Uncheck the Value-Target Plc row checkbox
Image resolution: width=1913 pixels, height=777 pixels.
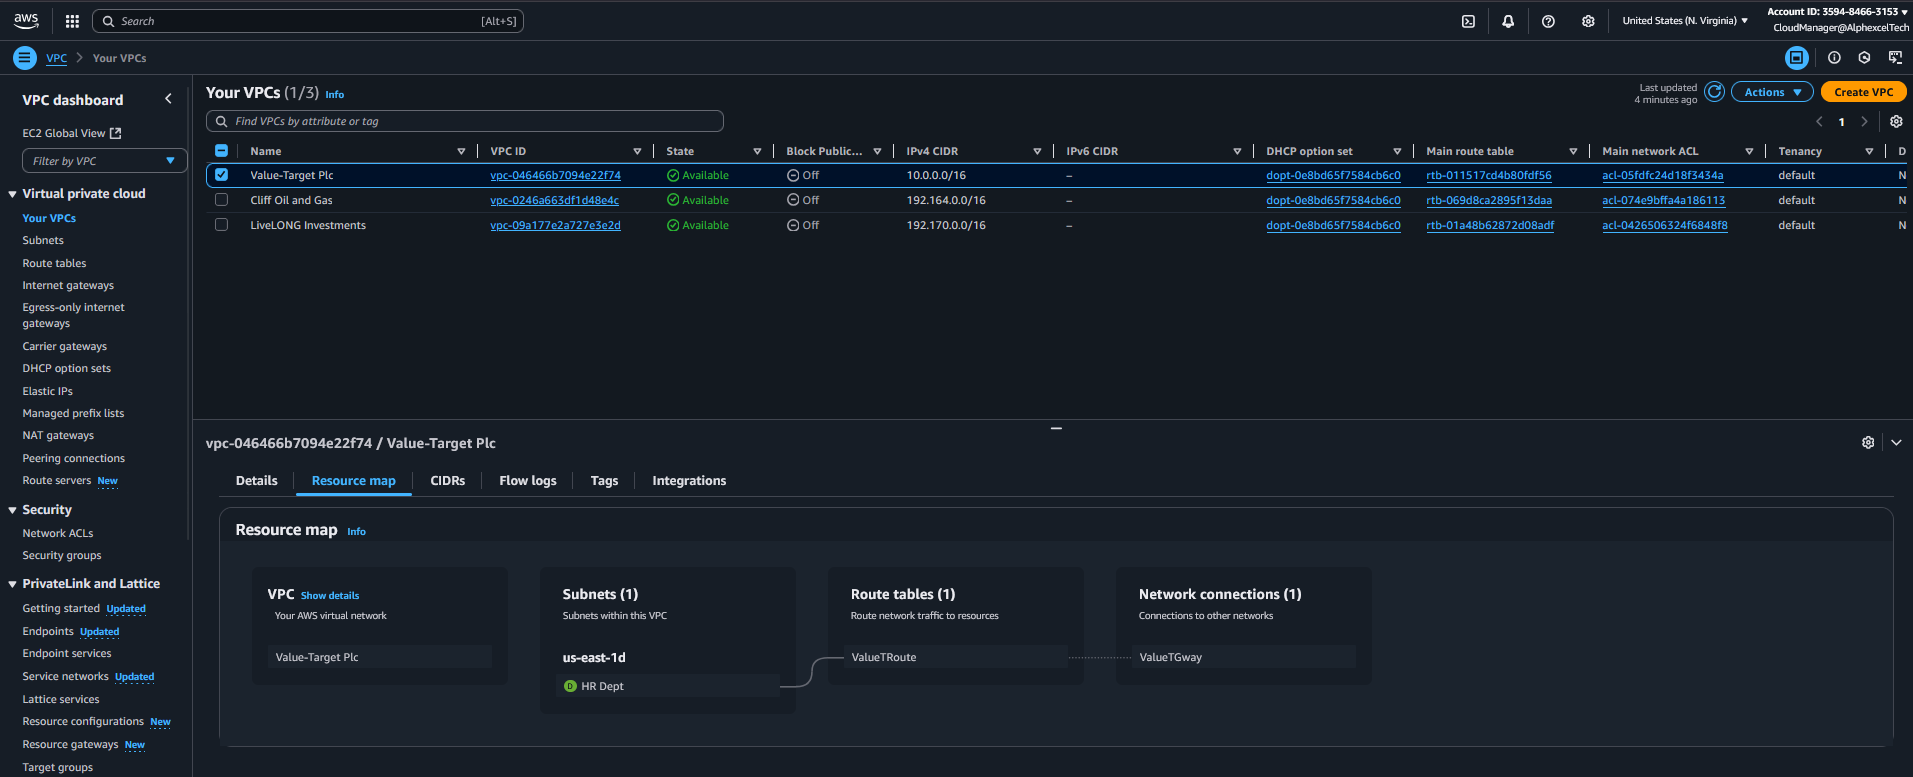(x=221, y=175)
